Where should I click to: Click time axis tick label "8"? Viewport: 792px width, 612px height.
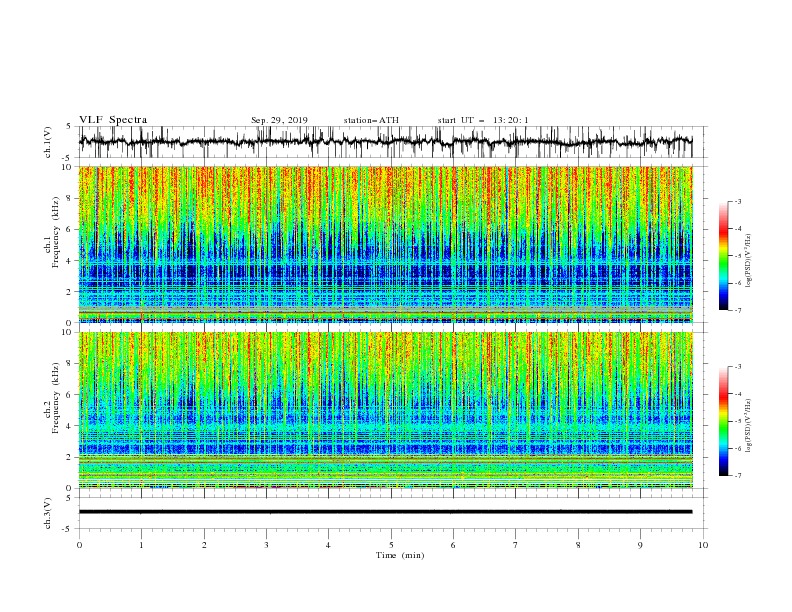pyautogui.click(x=578, y=545)
